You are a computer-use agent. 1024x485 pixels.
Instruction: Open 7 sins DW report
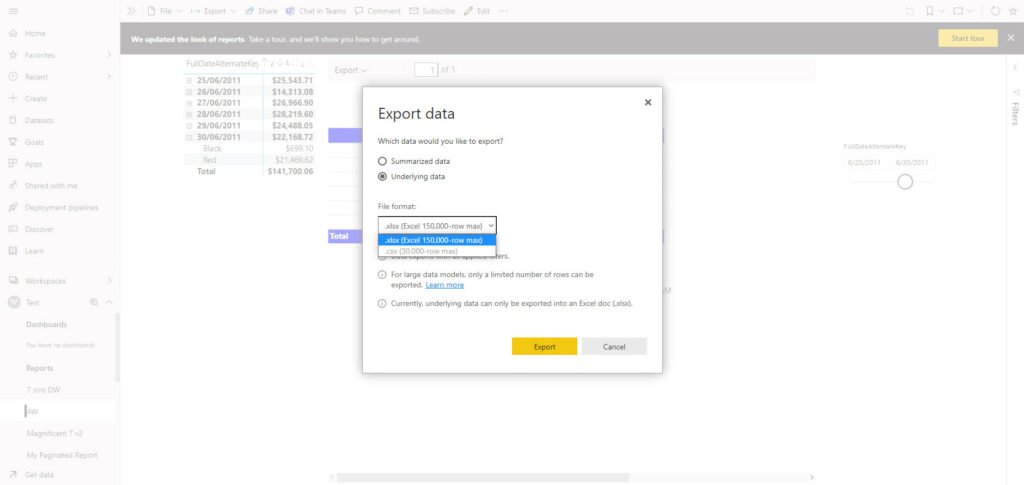[43, 390]
